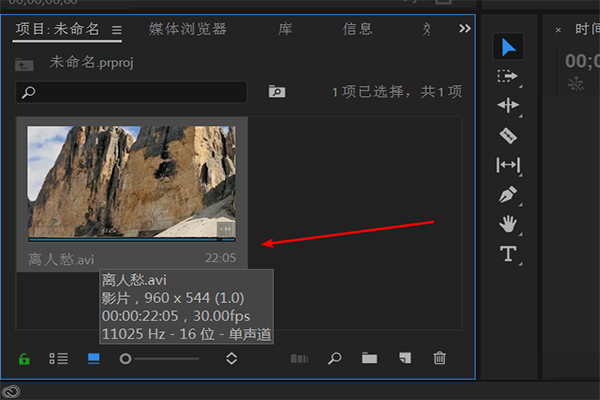
Task: Select the Selection arrow tool
Action: point(508,47)
